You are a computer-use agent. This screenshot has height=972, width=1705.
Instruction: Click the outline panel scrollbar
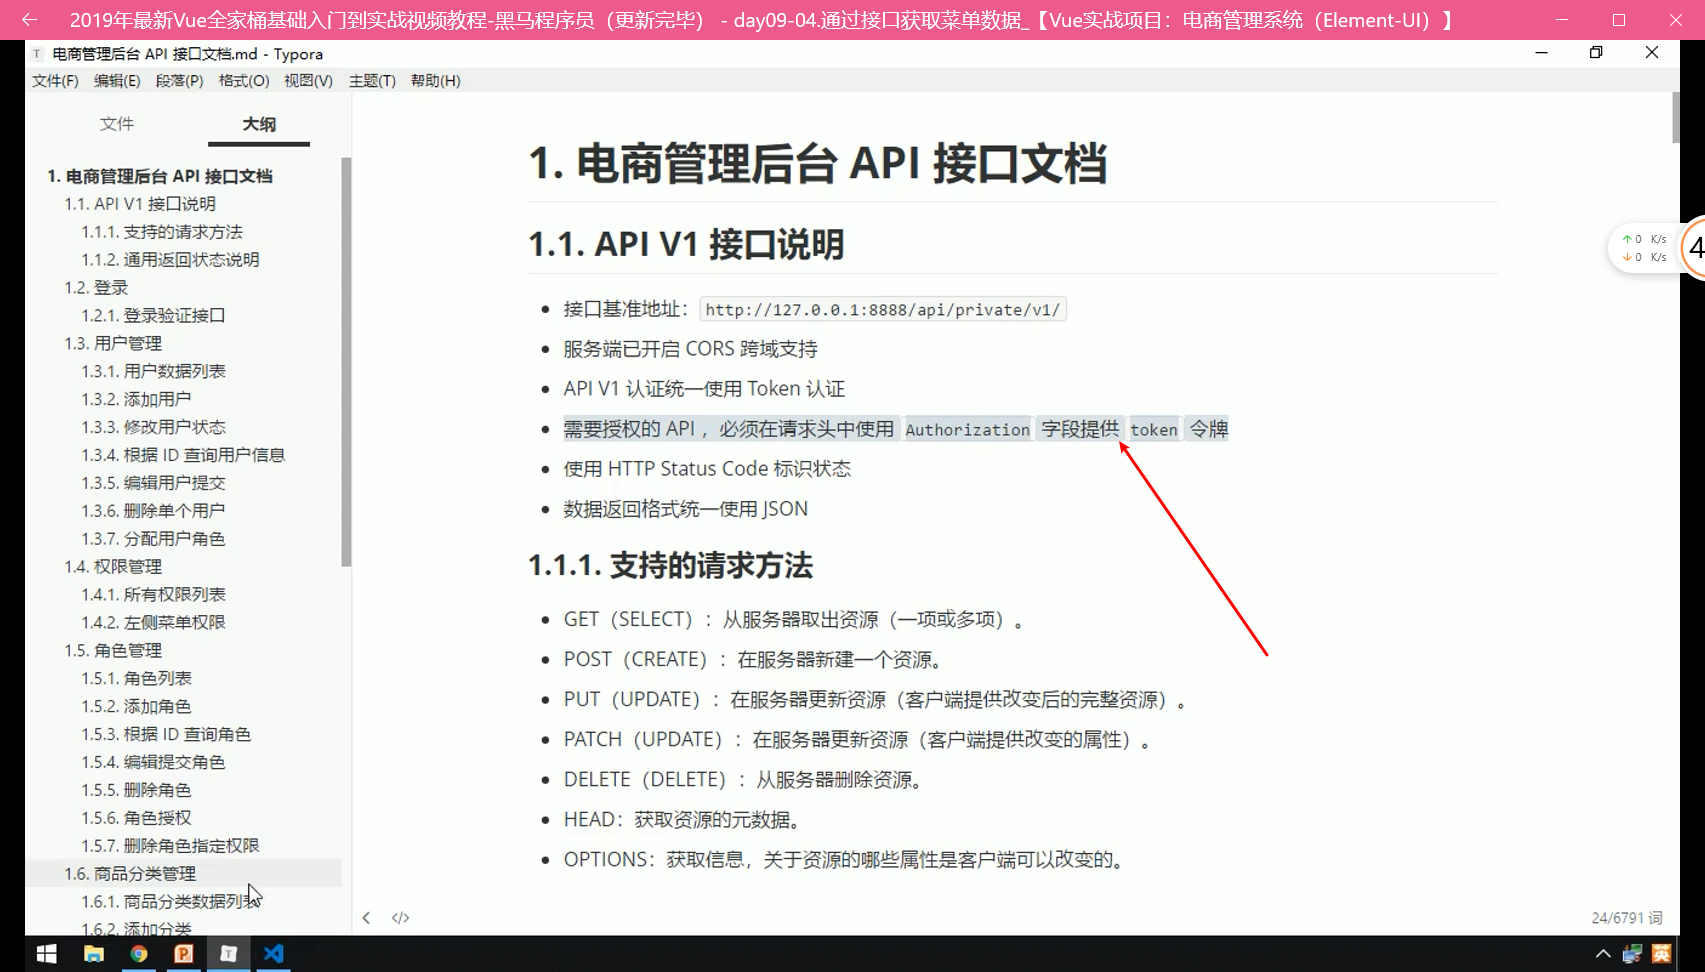click(x=346, y=360)
